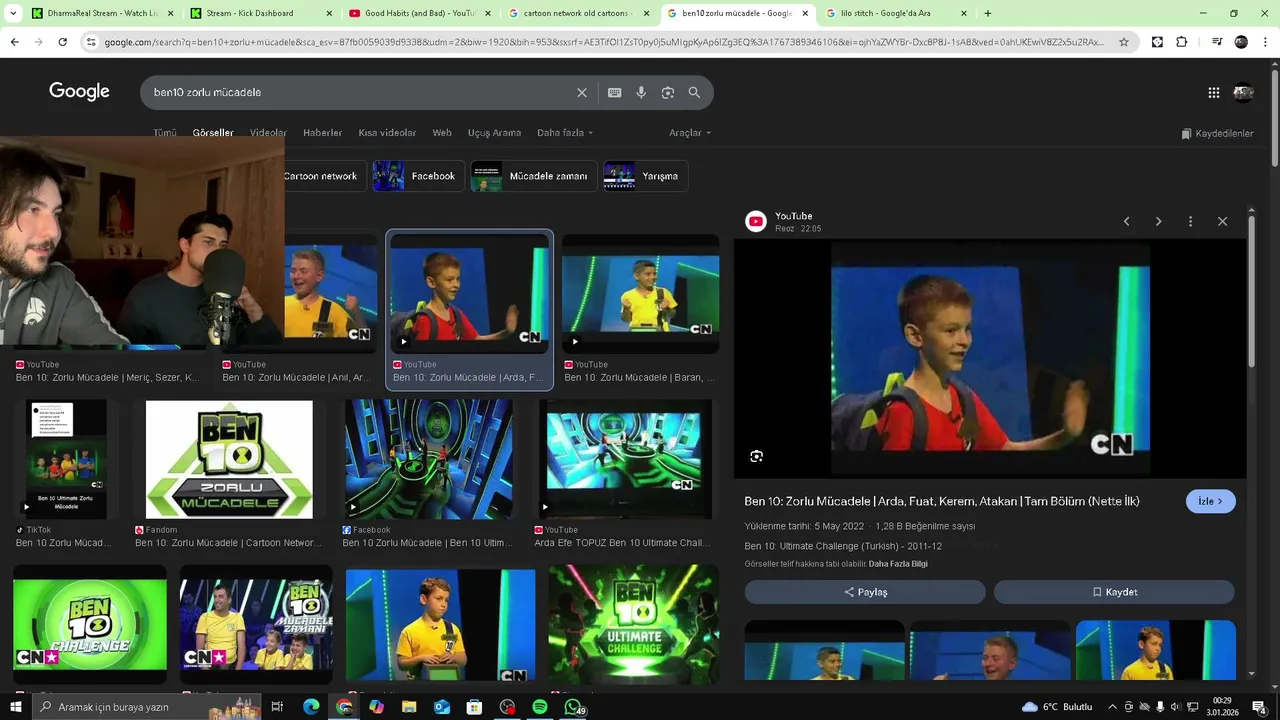Submit search with magnifier icon
Image resolution: width=1280 pixels, height=720 pixels.
694,92
